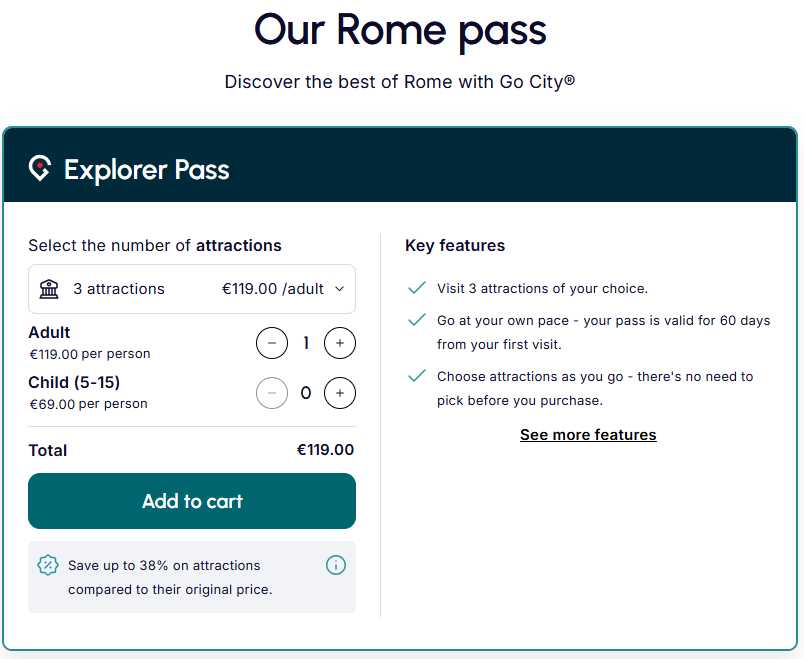Open the savings info icon

pos(336,565)
